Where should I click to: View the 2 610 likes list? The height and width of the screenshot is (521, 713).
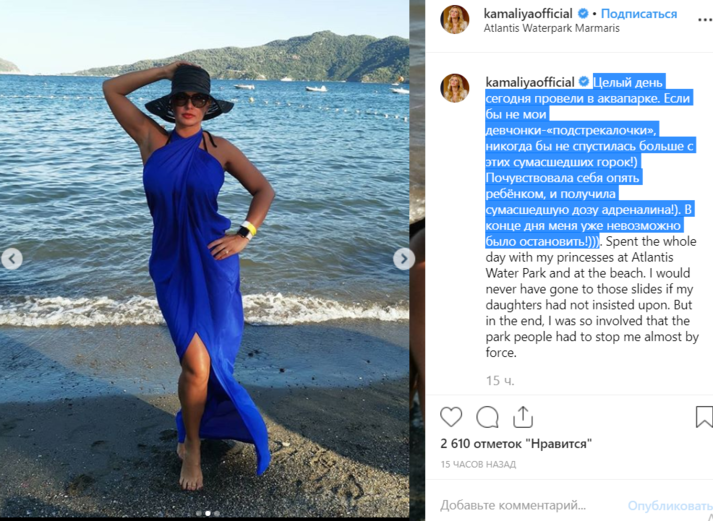tap(516, 443)
